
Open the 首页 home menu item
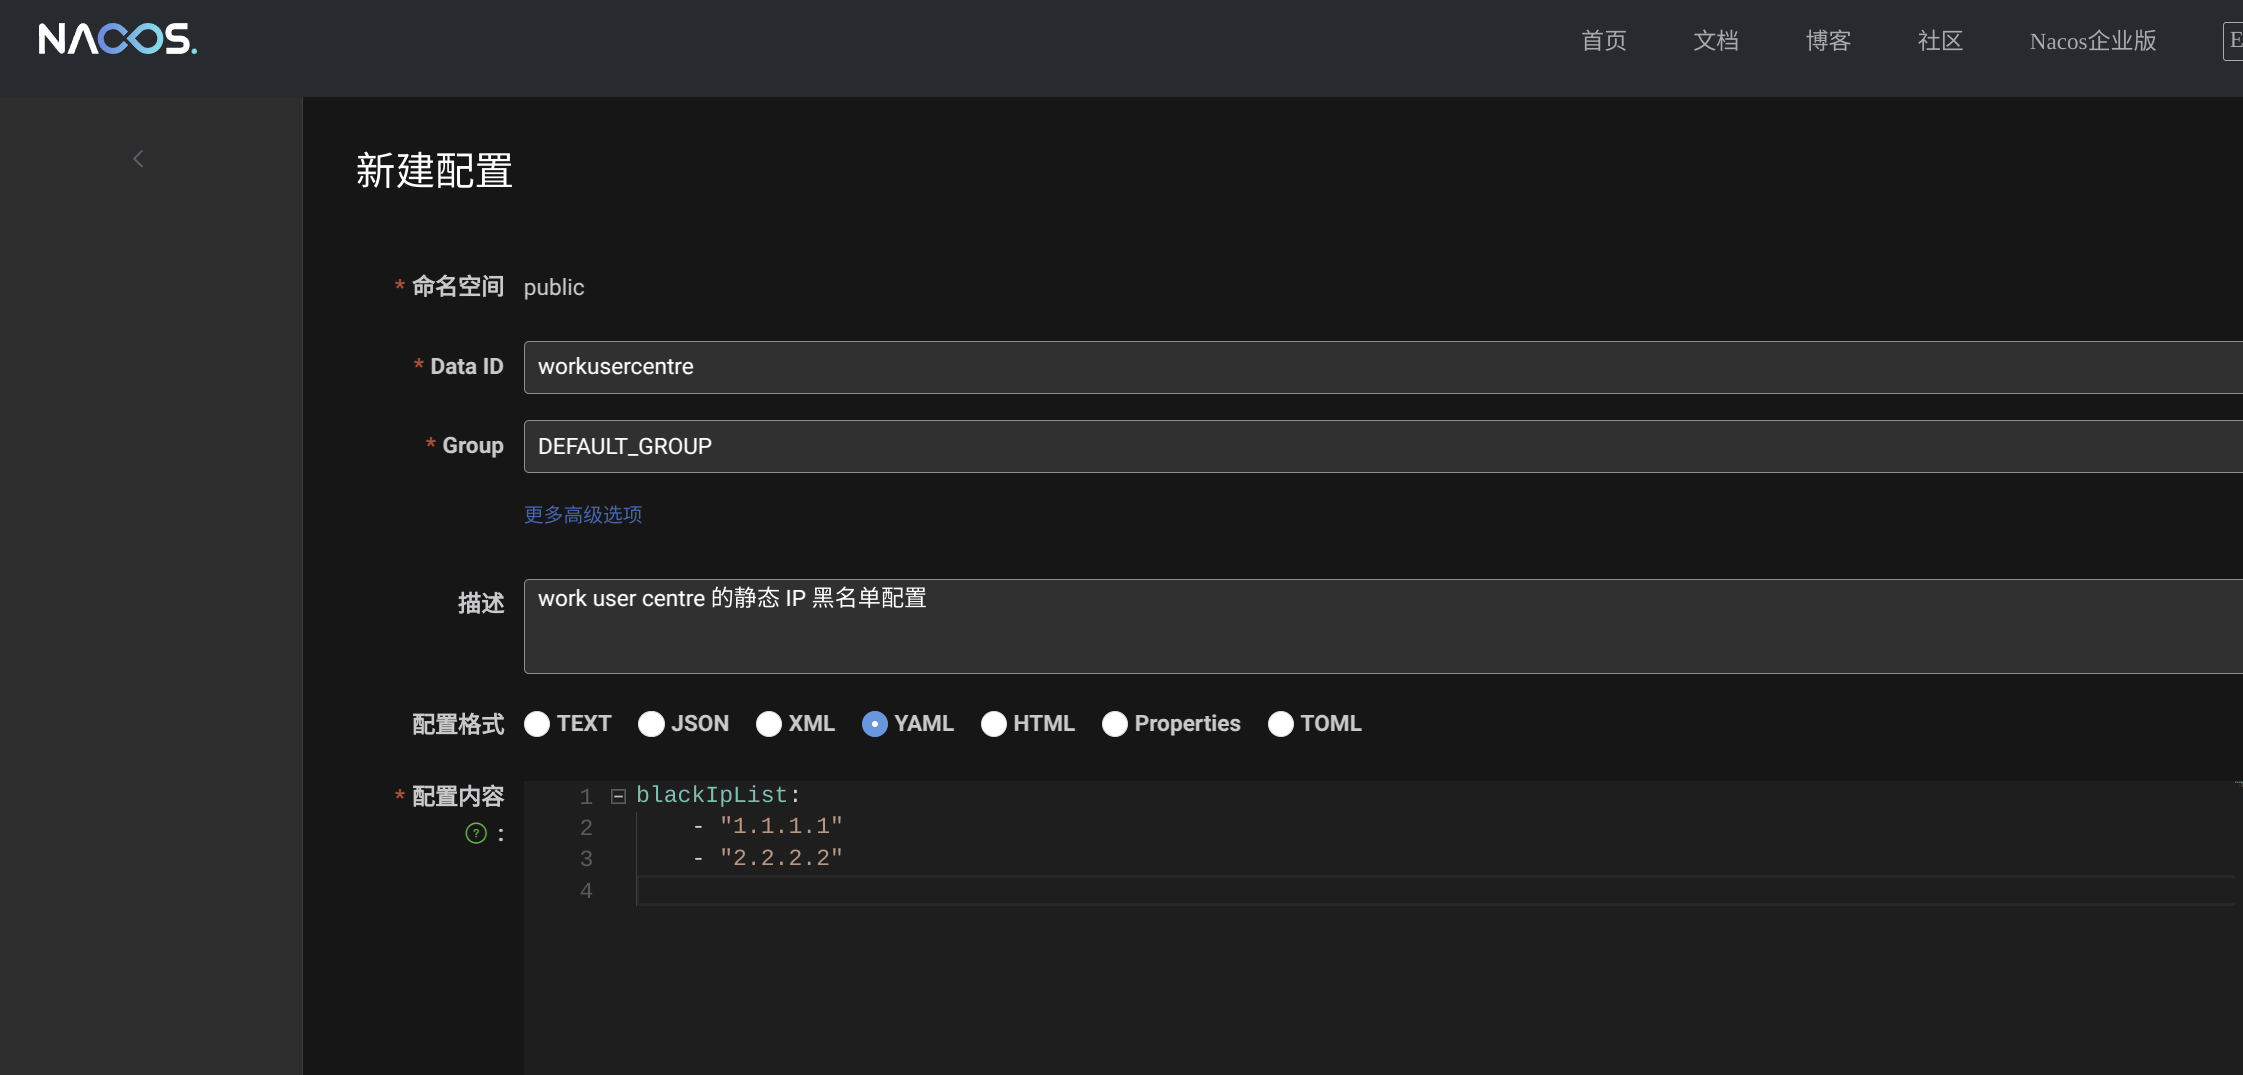(1603, 41)
